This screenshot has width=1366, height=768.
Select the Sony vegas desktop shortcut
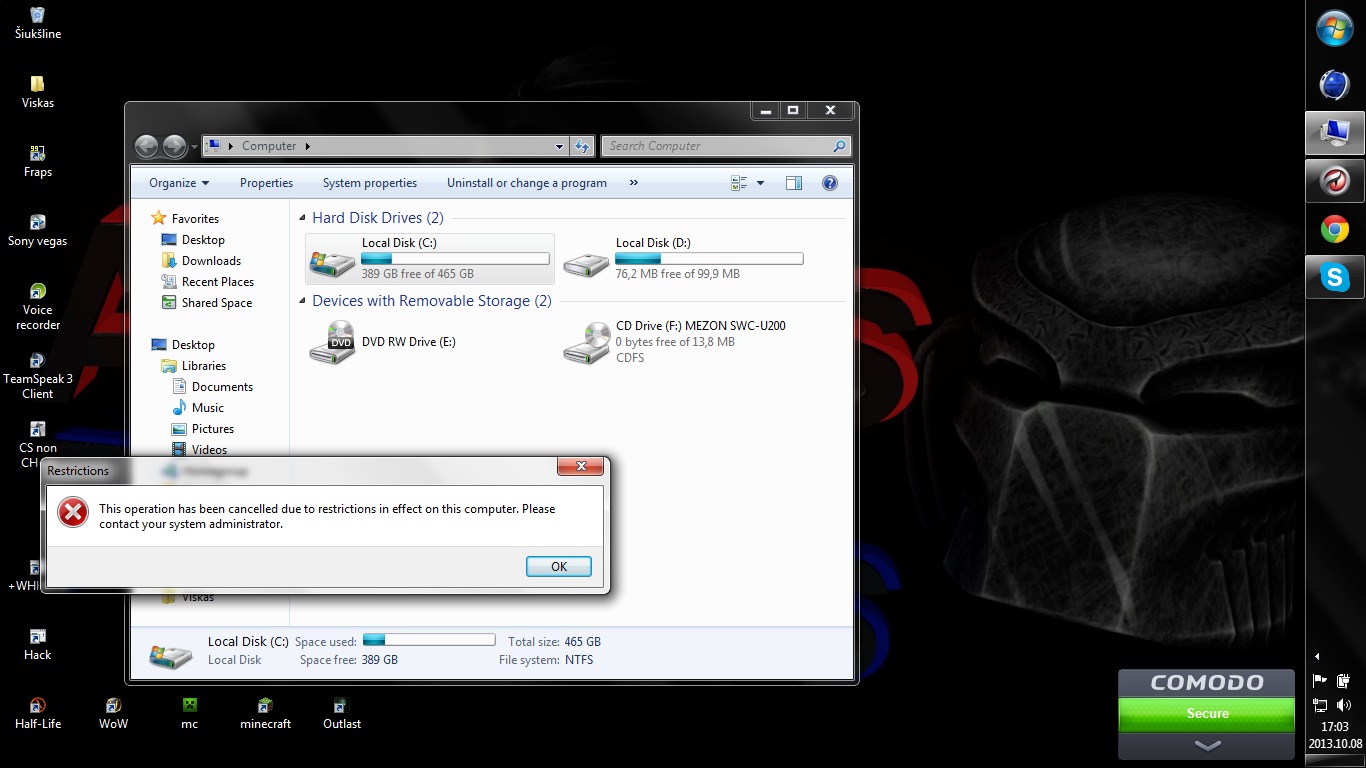click(x=38, y=230)
